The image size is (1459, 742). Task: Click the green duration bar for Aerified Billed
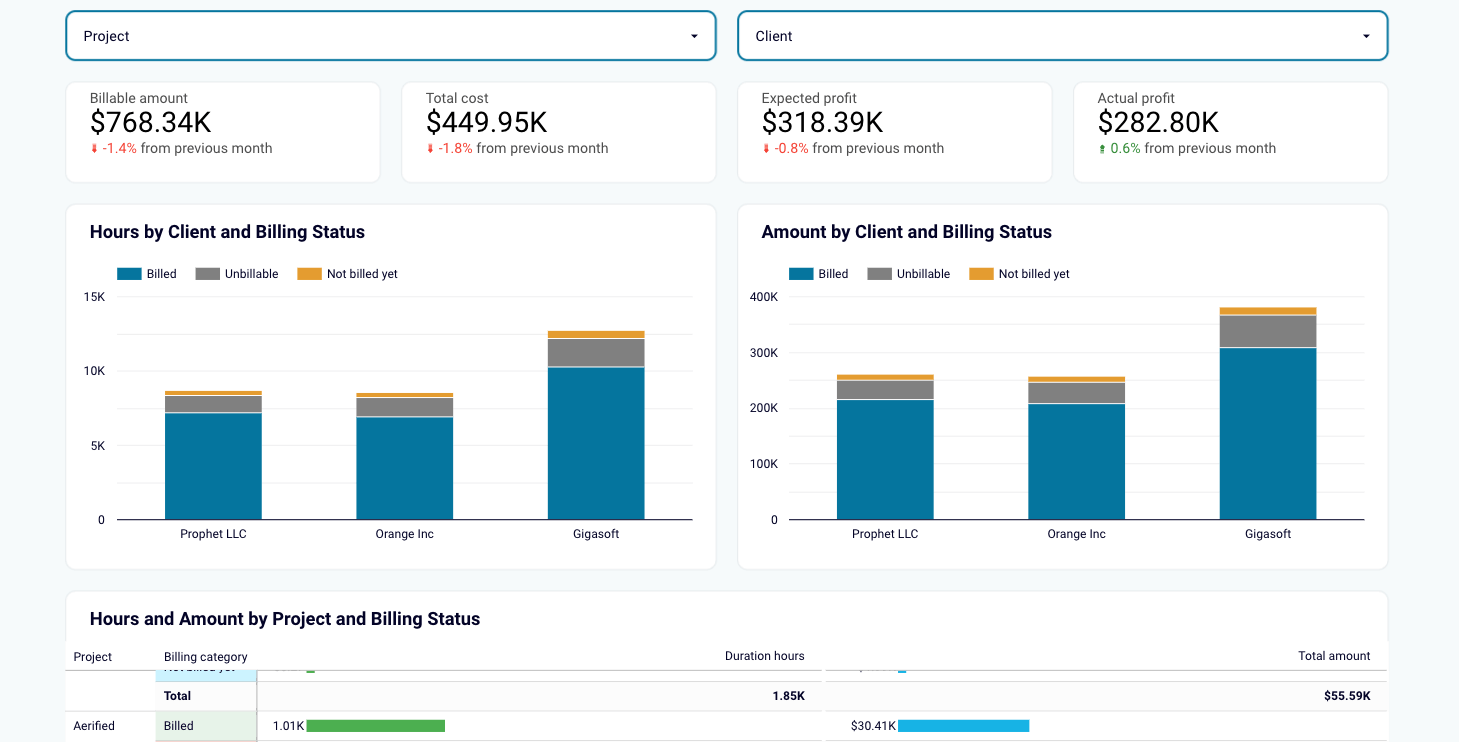377,725
